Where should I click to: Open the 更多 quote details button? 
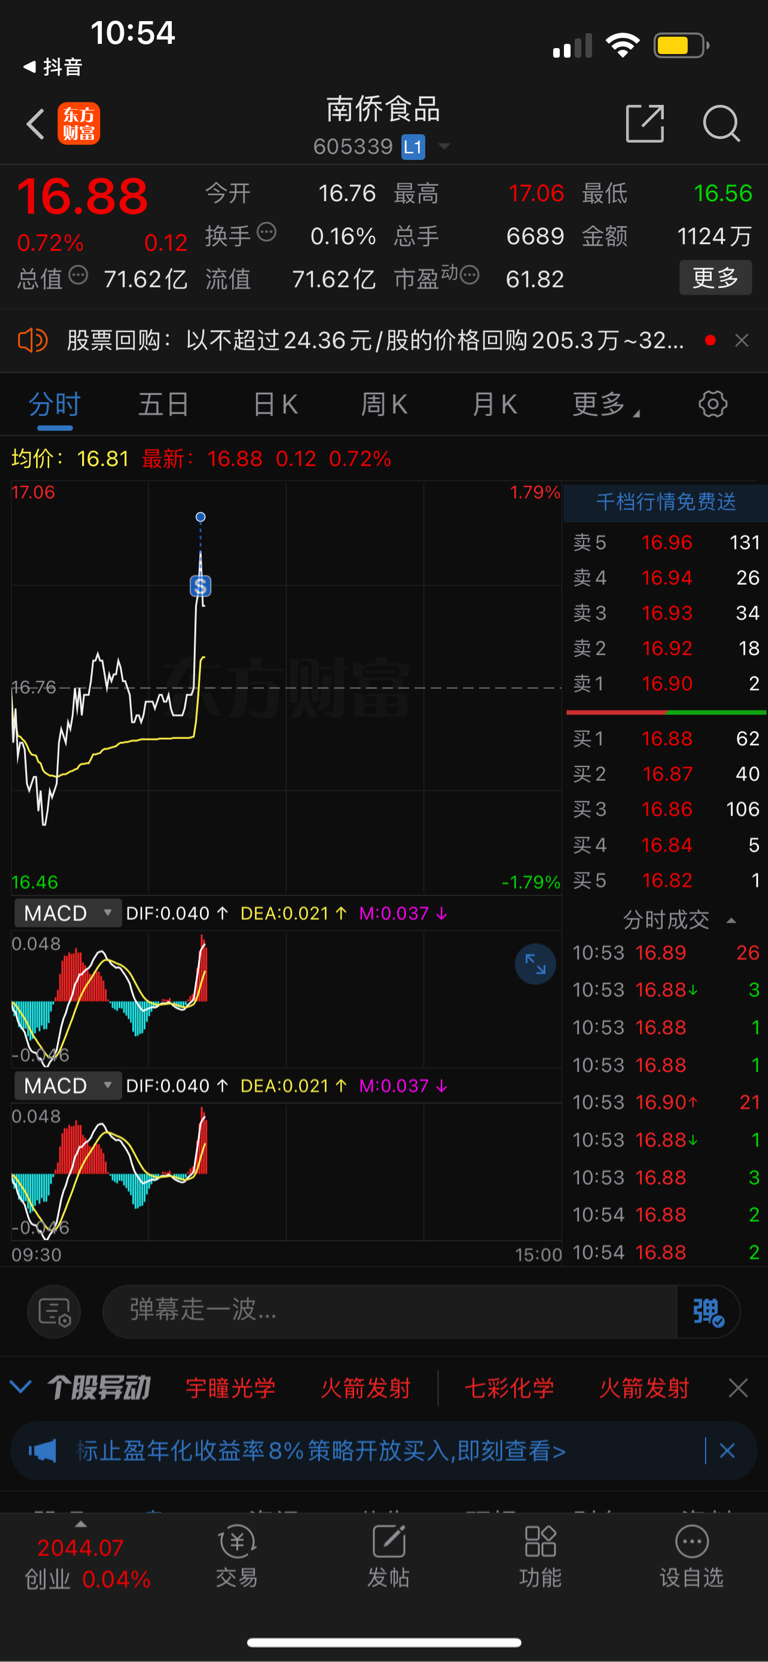tap(715, 278)
